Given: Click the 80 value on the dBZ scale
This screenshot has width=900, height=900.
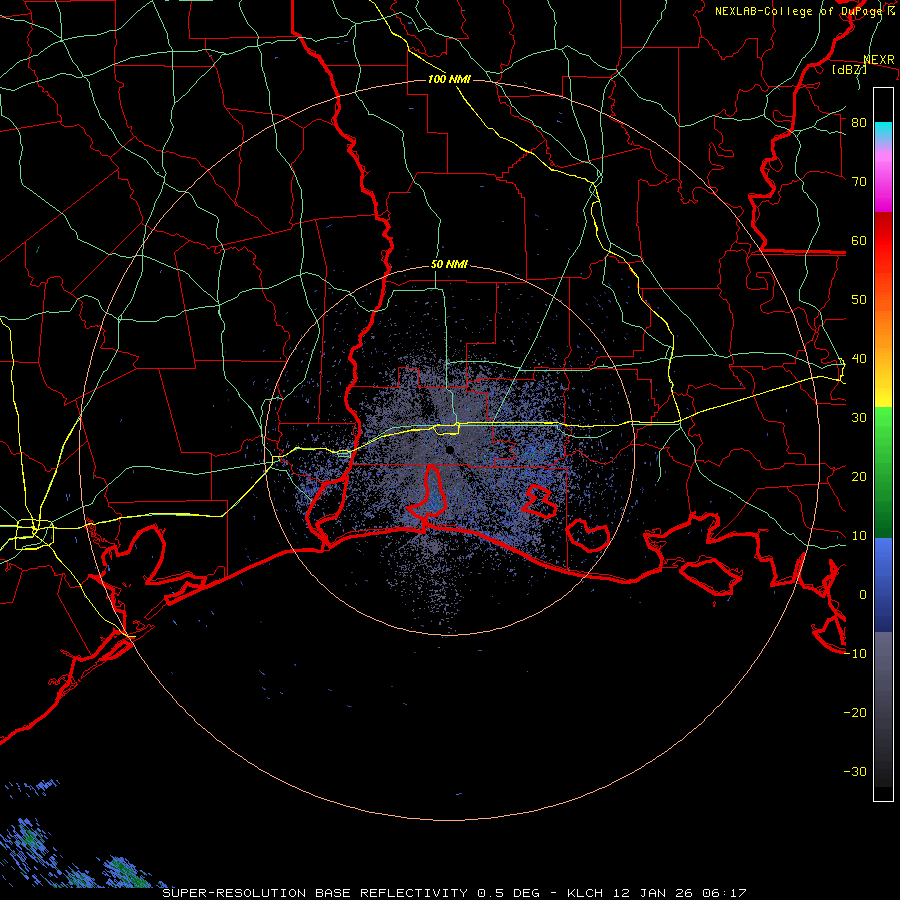Looking at the screenshot, I should coord(859,123).
